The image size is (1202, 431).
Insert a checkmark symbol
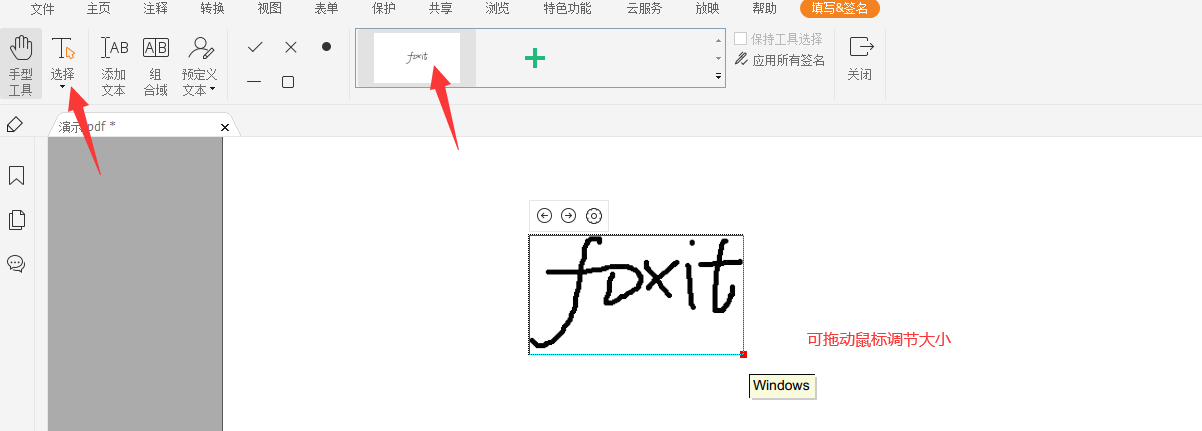pos(255,47)
